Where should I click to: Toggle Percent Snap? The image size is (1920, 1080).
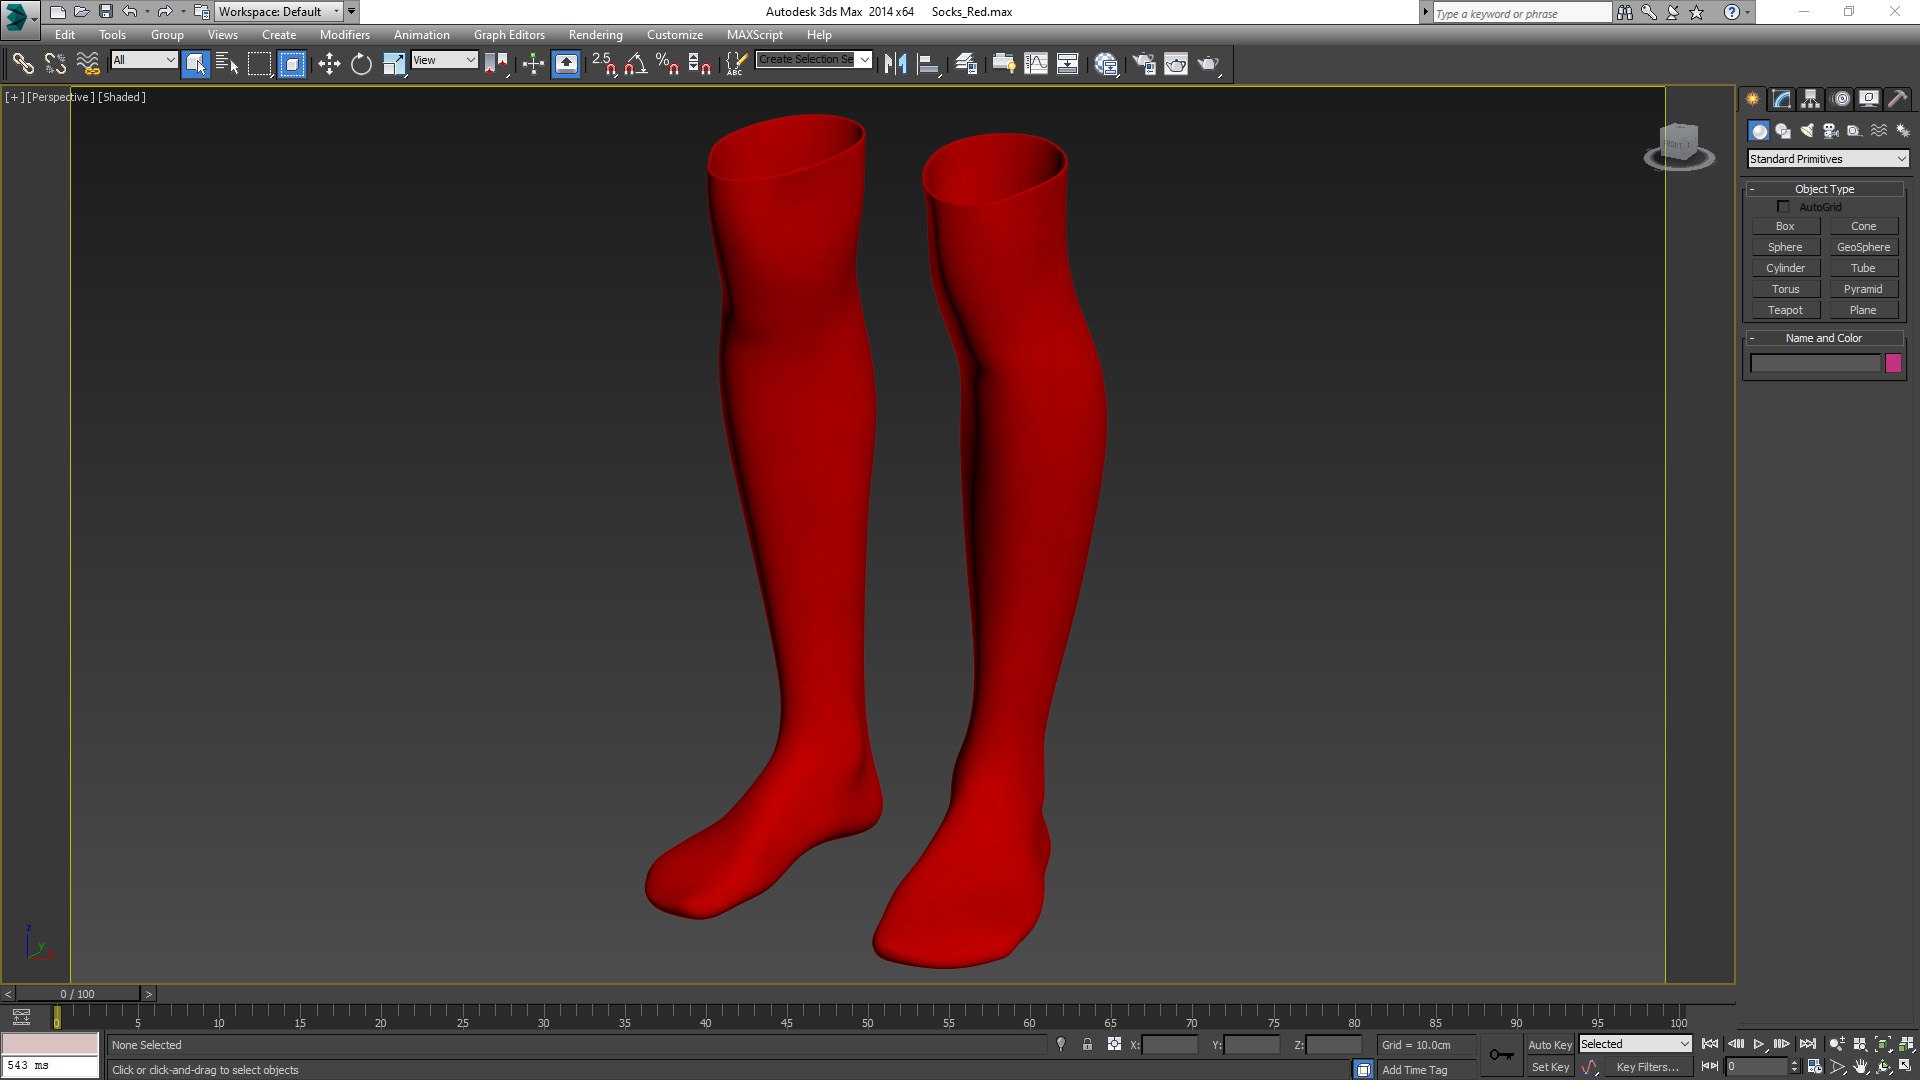[667, 64]
